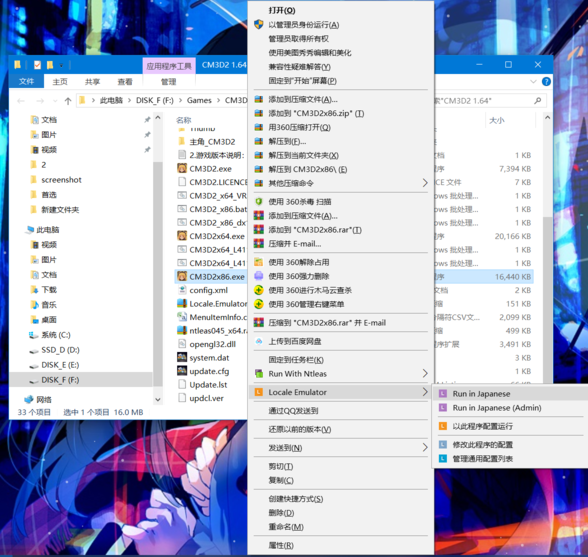Click the icon beside 使用 360进行木马云查杀
The image size is (588, 557).
[x=258, y=290]
